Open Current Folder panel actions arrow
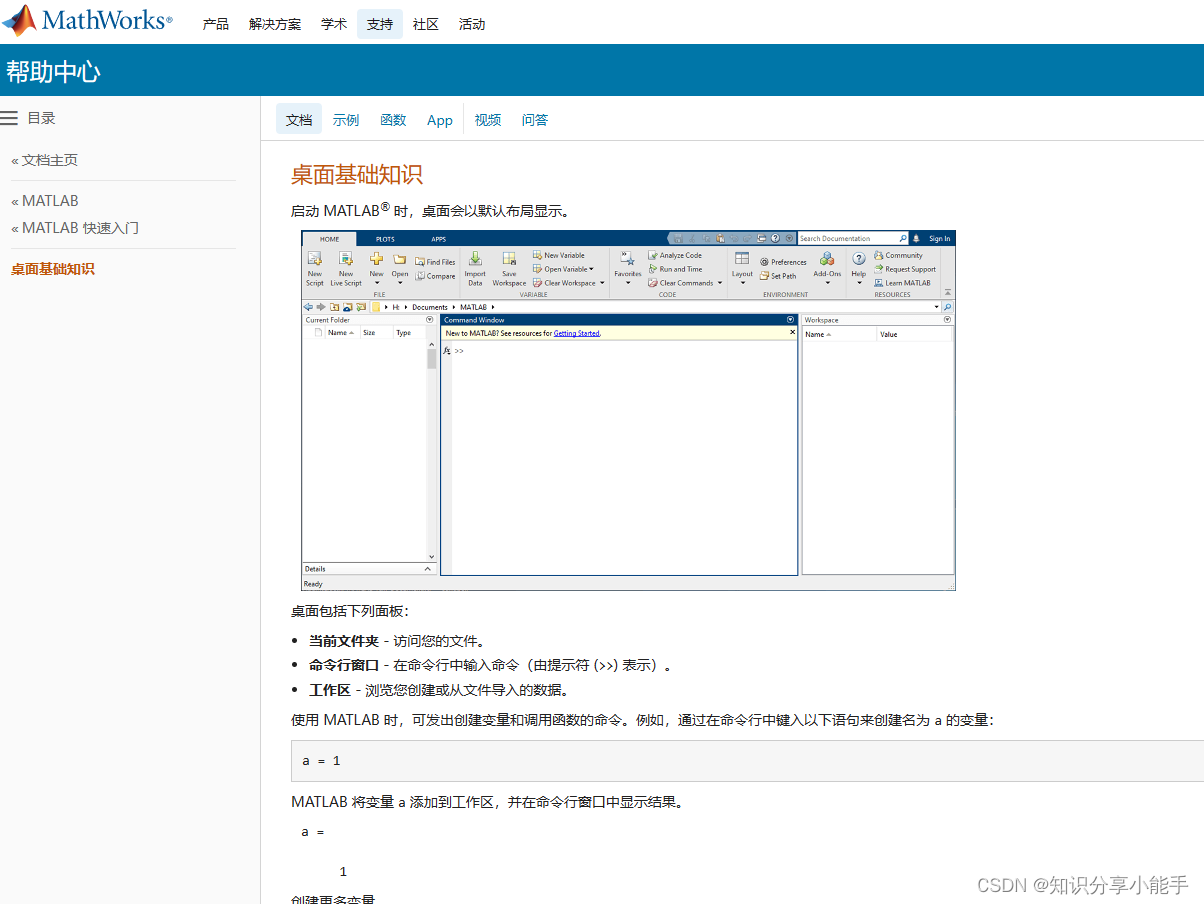The height and width of the screenshot is (904, 1204). [x=430, y=320]
